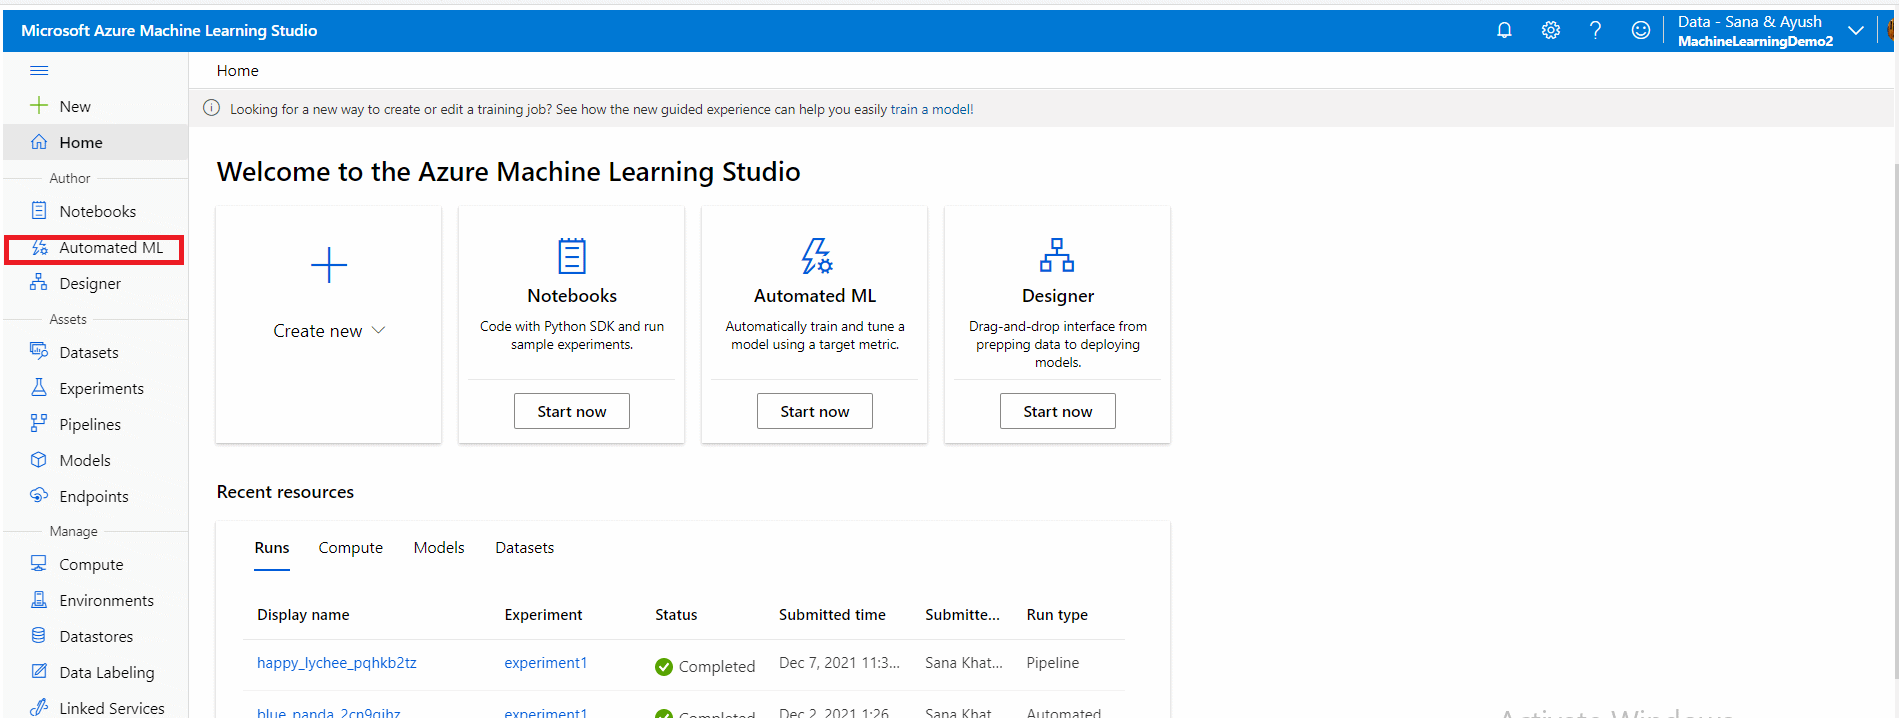Sort by the Display name column header

(x=303, y=615)
